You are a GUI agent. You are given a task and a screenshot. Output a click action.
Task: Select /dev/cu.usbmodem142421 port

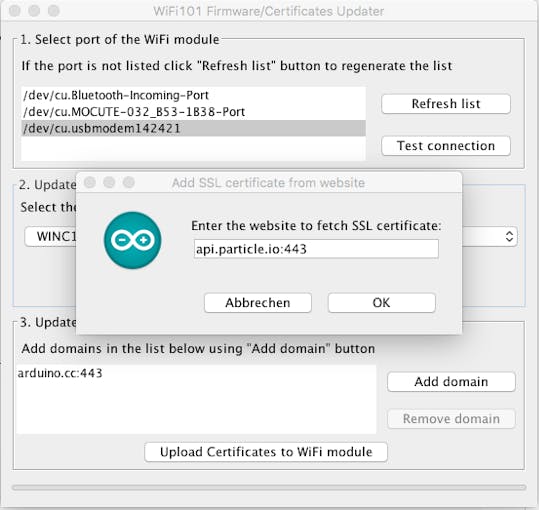click(193, 128)
